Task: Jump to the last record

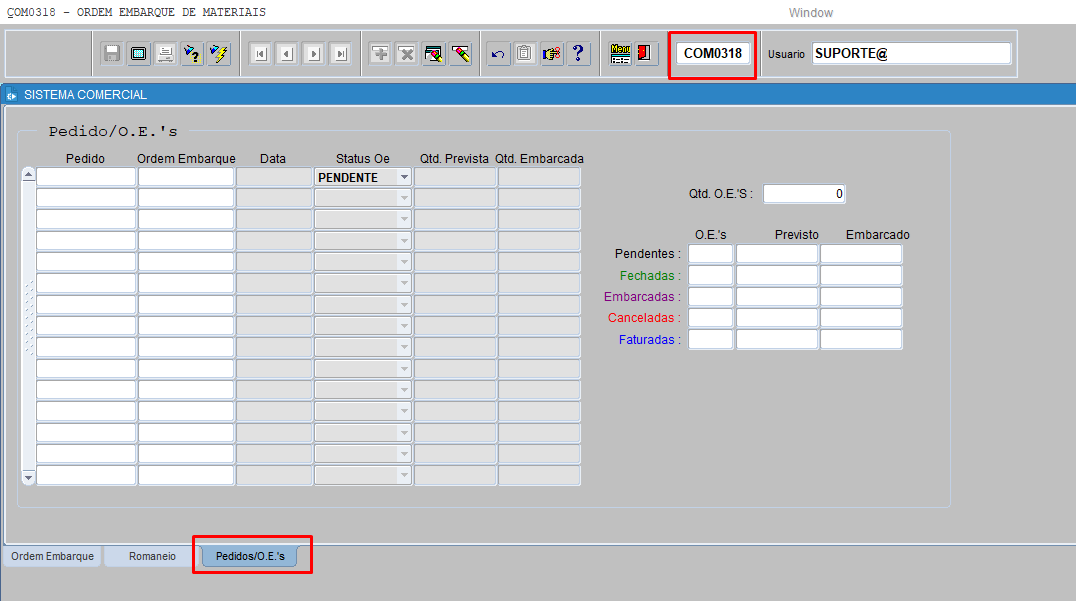Action: tap(341, 54)
